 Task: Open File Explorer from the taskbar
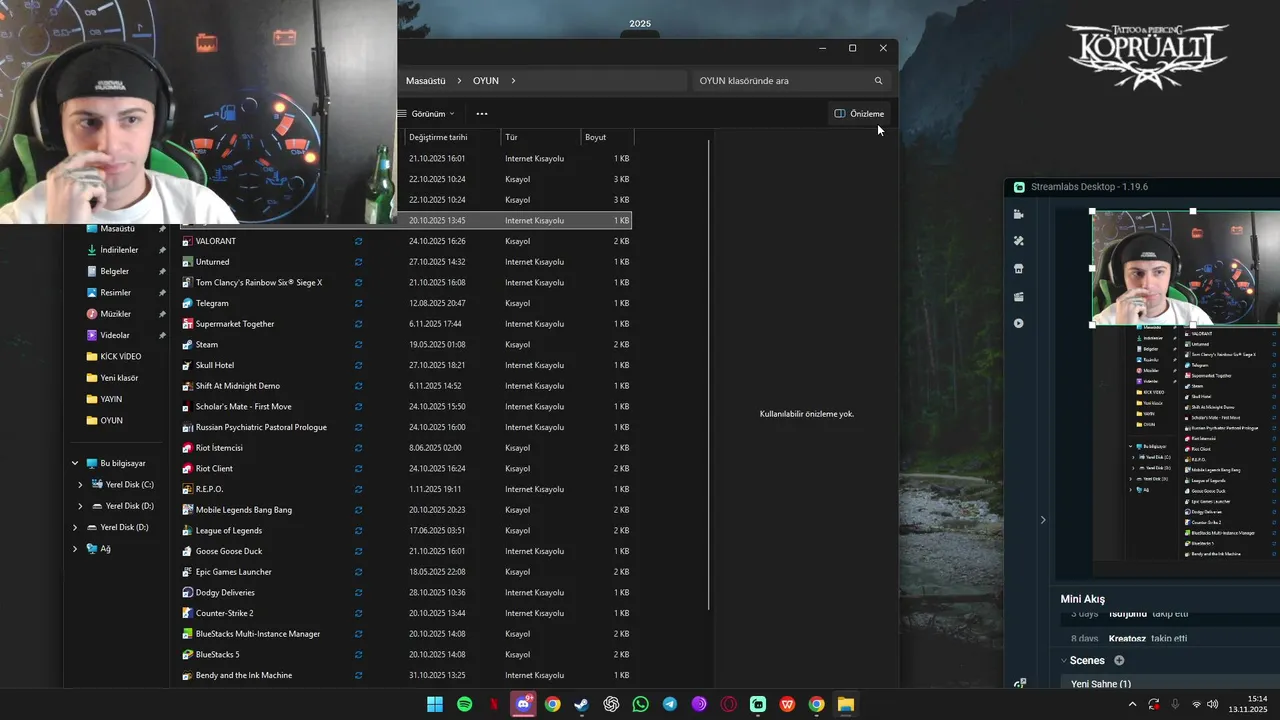pyautogui.click(x=846, y=704)
